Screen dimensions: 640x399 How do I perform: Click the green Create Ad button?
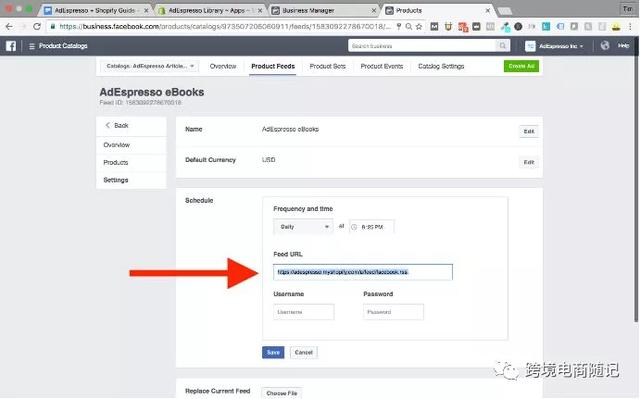(x=521, y=66)
